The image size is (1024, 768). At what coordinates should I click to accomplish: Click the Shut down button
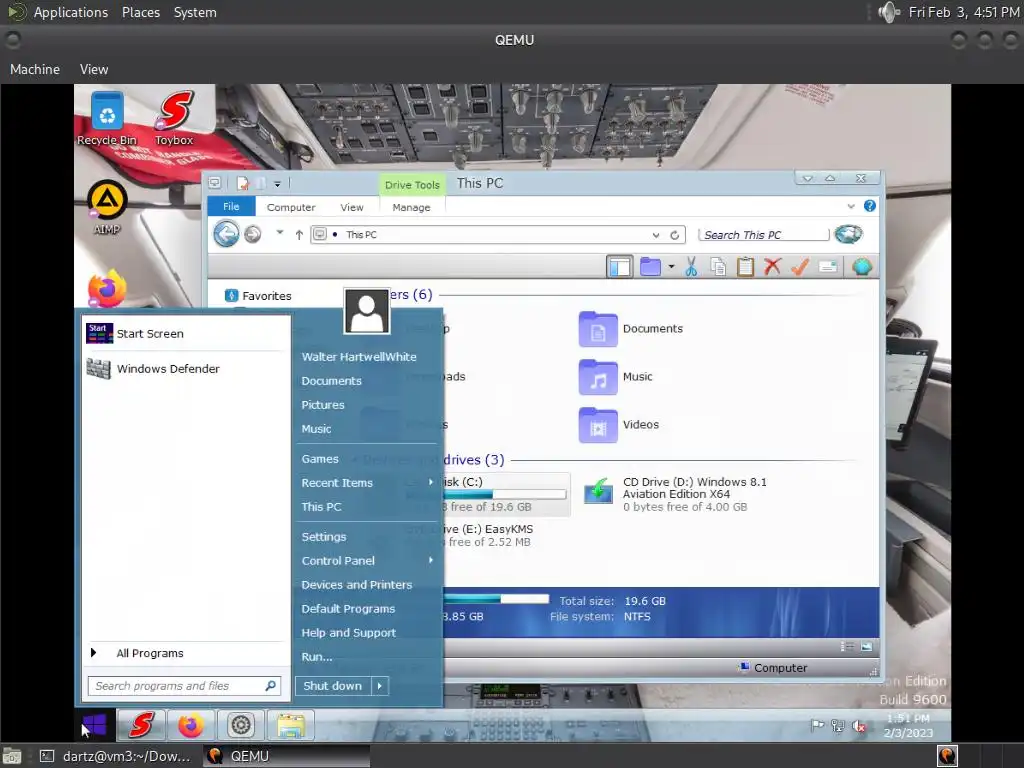click(x=332, y=686)
